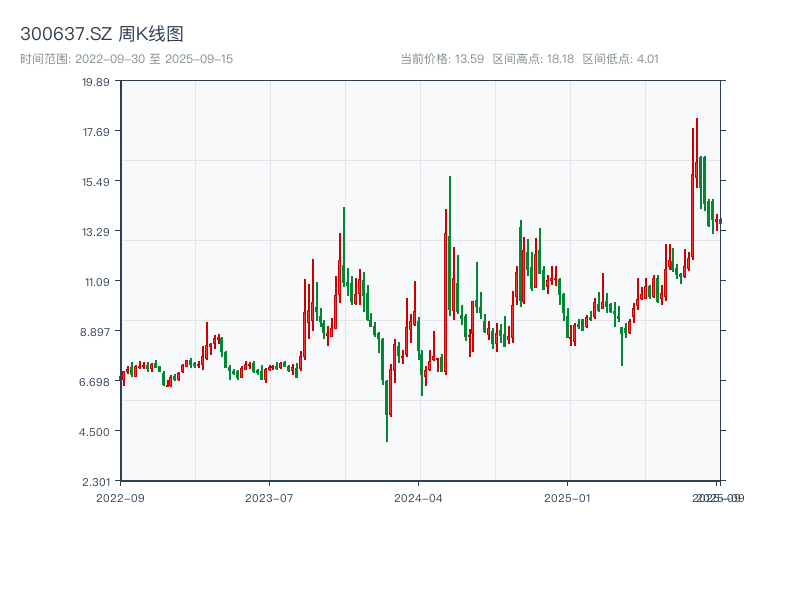Click y-axis label 19.89
This screenshot has height=600, width=800.
point(95,82)
